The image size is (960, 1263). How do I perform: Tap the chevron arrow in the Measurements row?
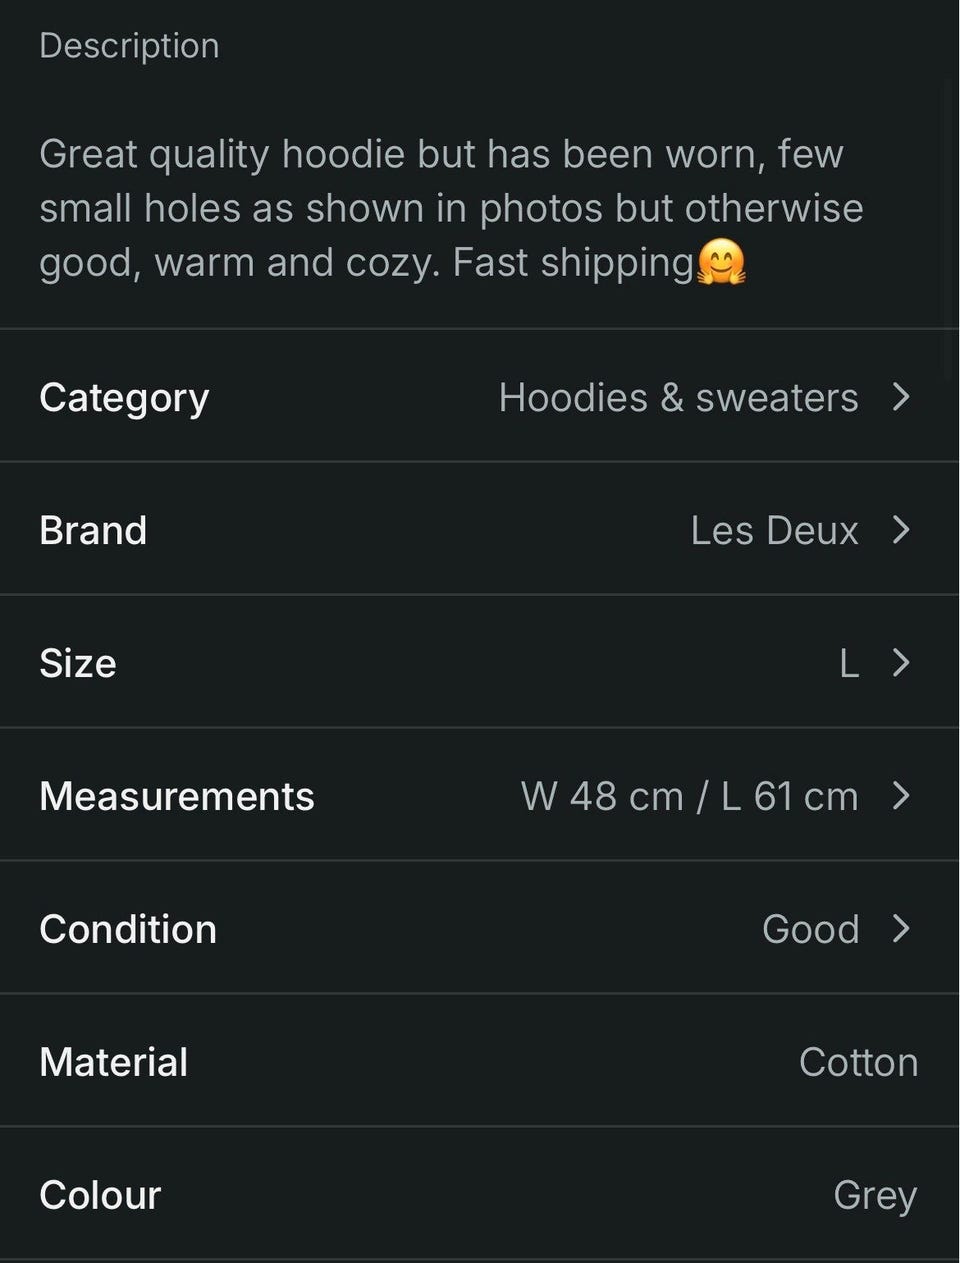901,796
